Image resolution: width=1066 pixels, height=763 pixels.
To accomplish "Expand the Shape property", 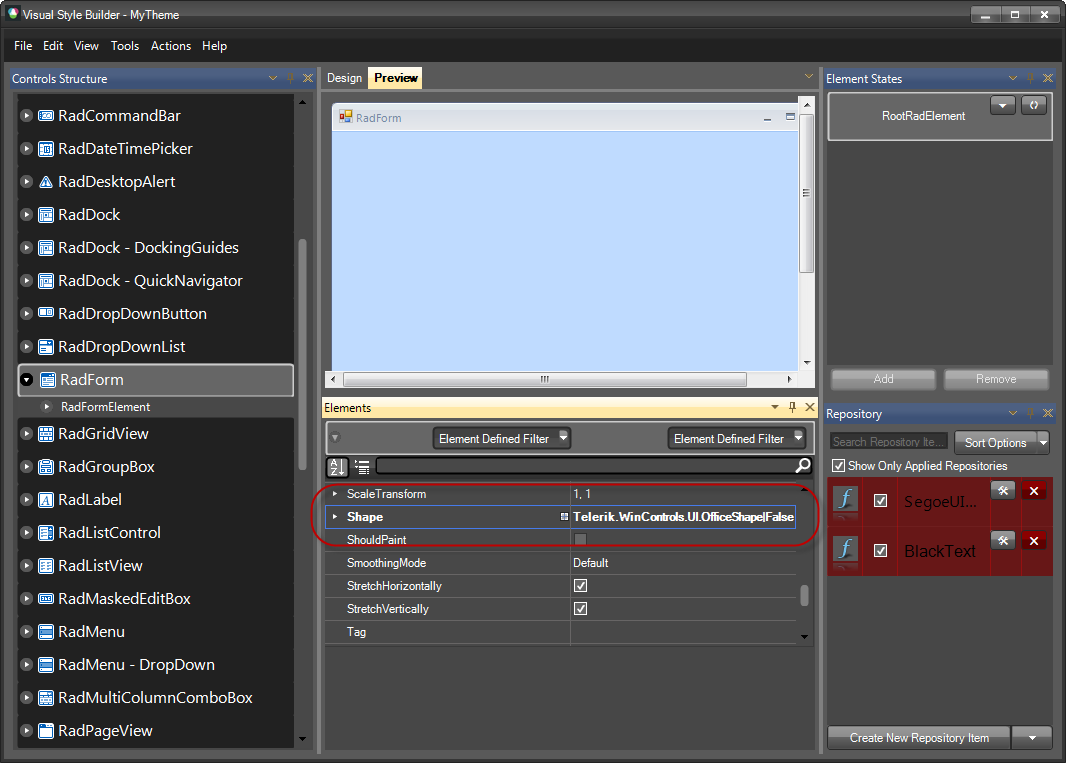I will (x=334, y=517).
